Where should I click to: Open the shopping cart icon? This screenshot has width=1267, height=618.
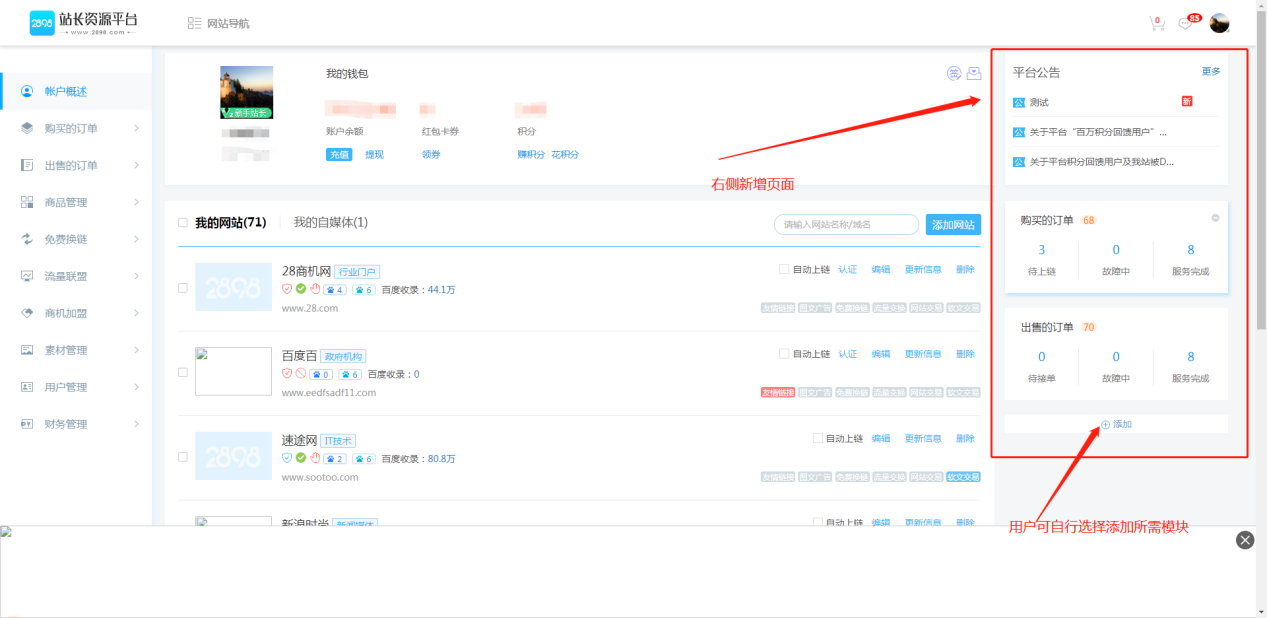point(1157,24)
